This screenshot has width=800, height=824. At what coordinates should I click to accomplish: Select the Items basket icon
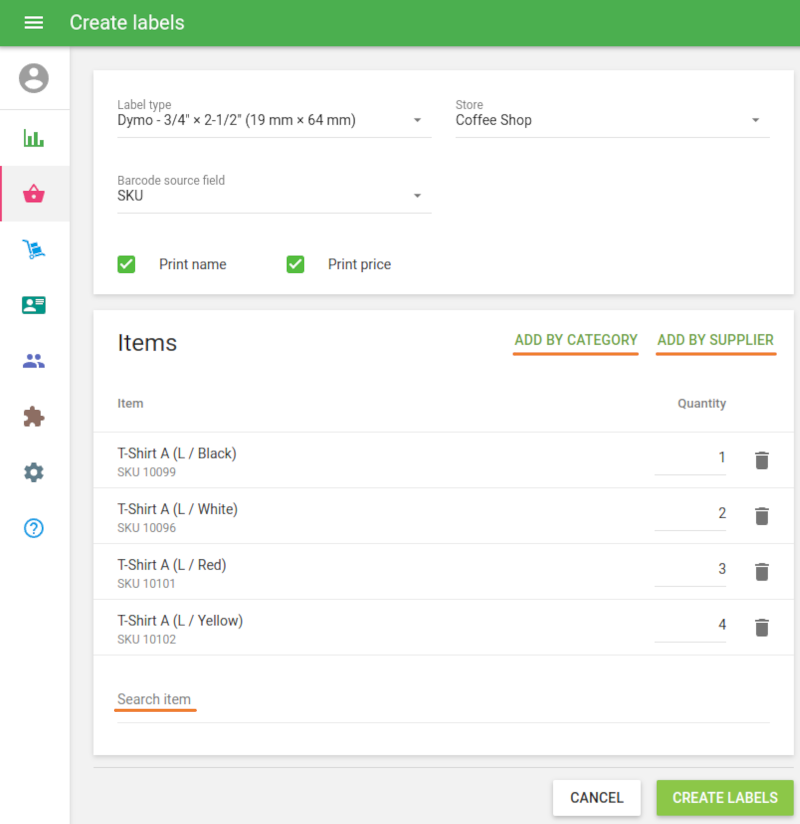coord(33,193)
